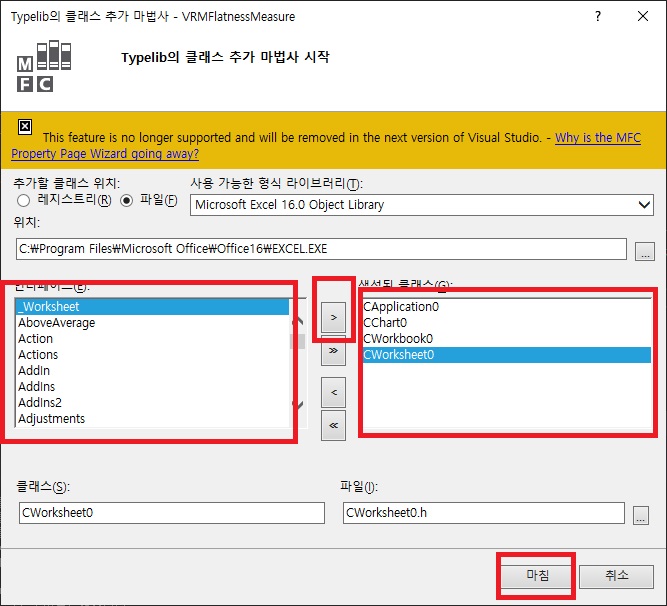Viewport: 667px width, 606px height.
Task: Click the browse button next to location path
Action: tap(645, 251)
